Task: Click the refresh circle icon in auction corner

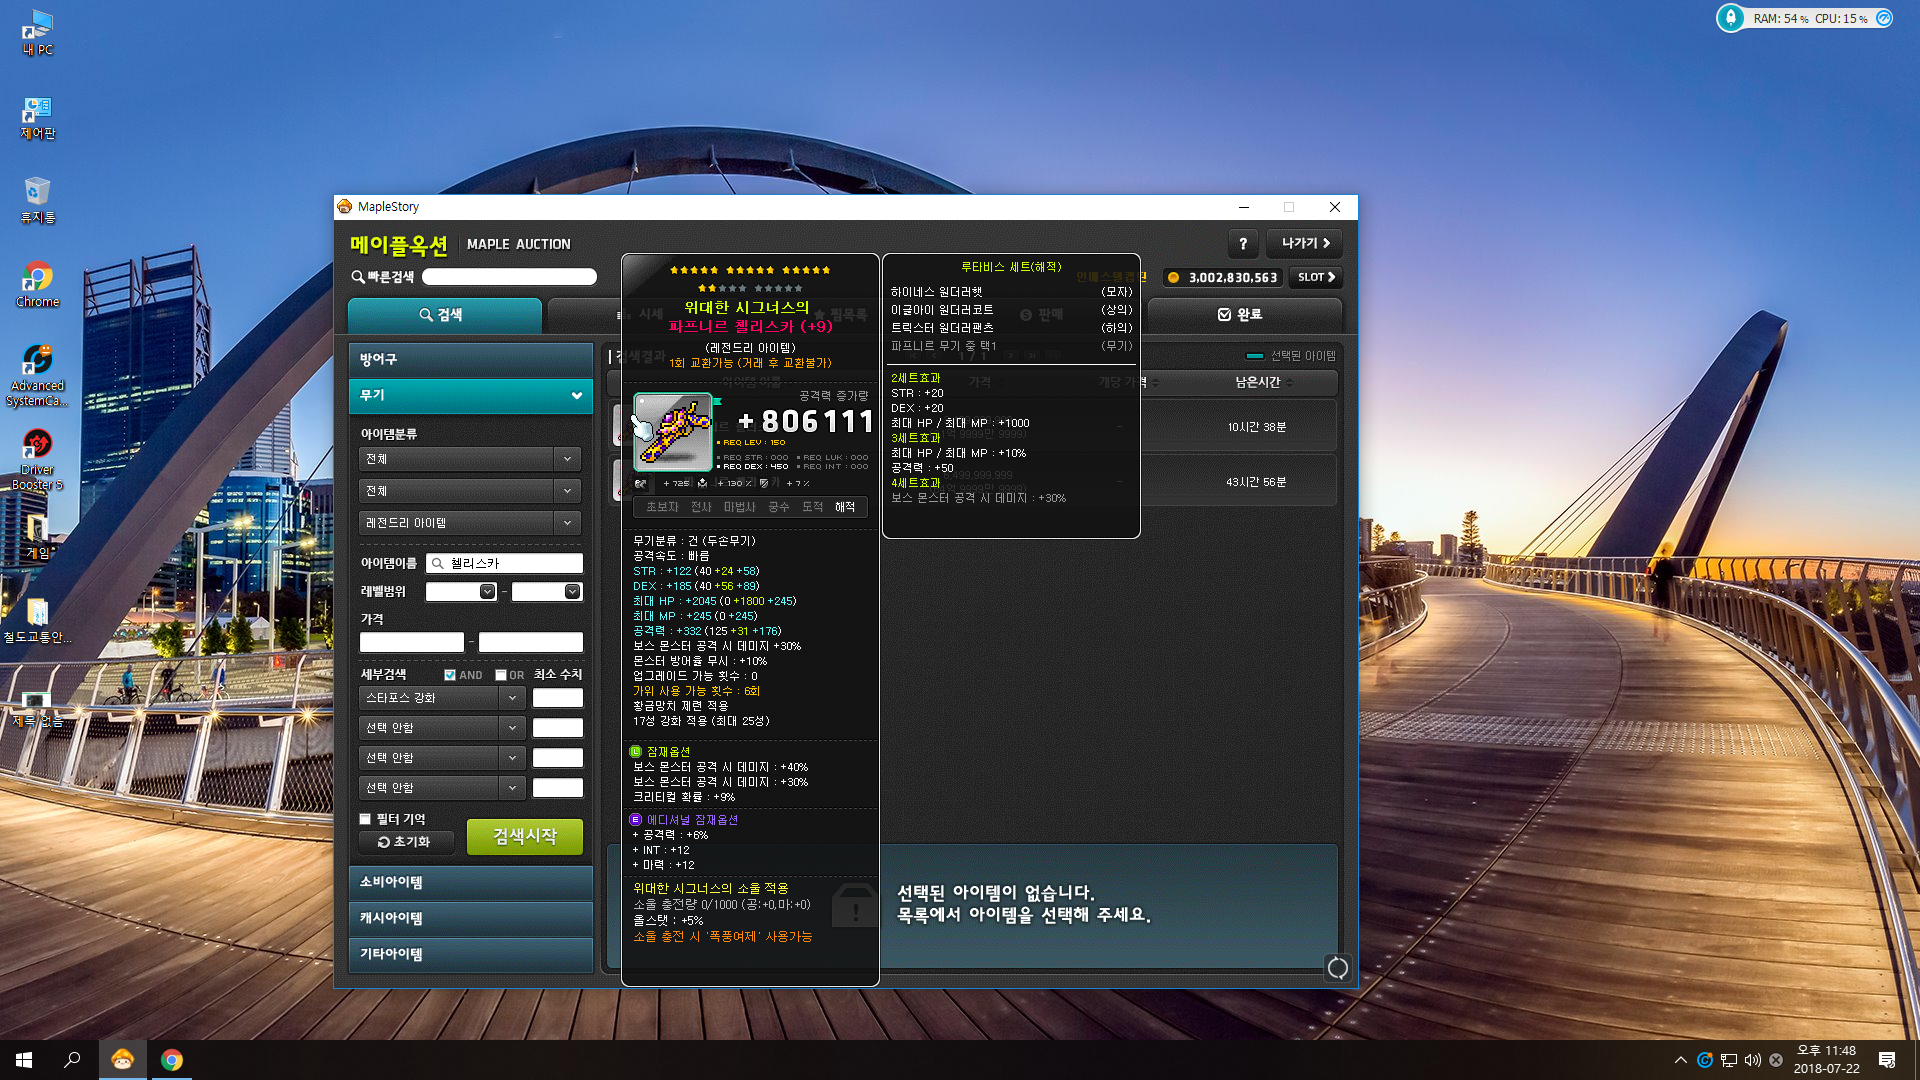Action: pos(1337,967)
